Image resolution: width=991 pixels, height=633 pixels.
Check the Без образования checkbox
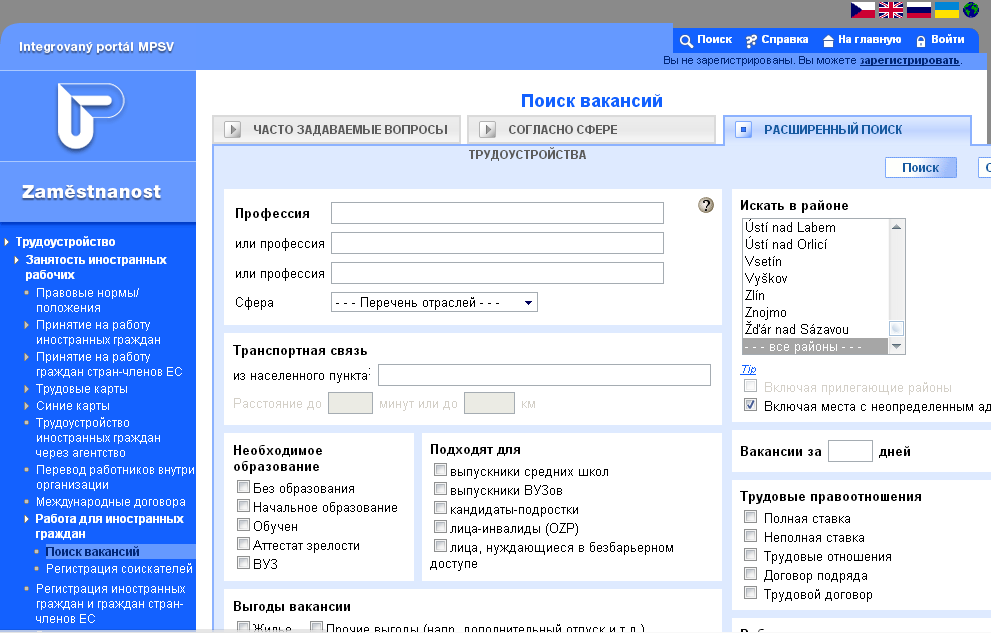(x=243, y=488)
